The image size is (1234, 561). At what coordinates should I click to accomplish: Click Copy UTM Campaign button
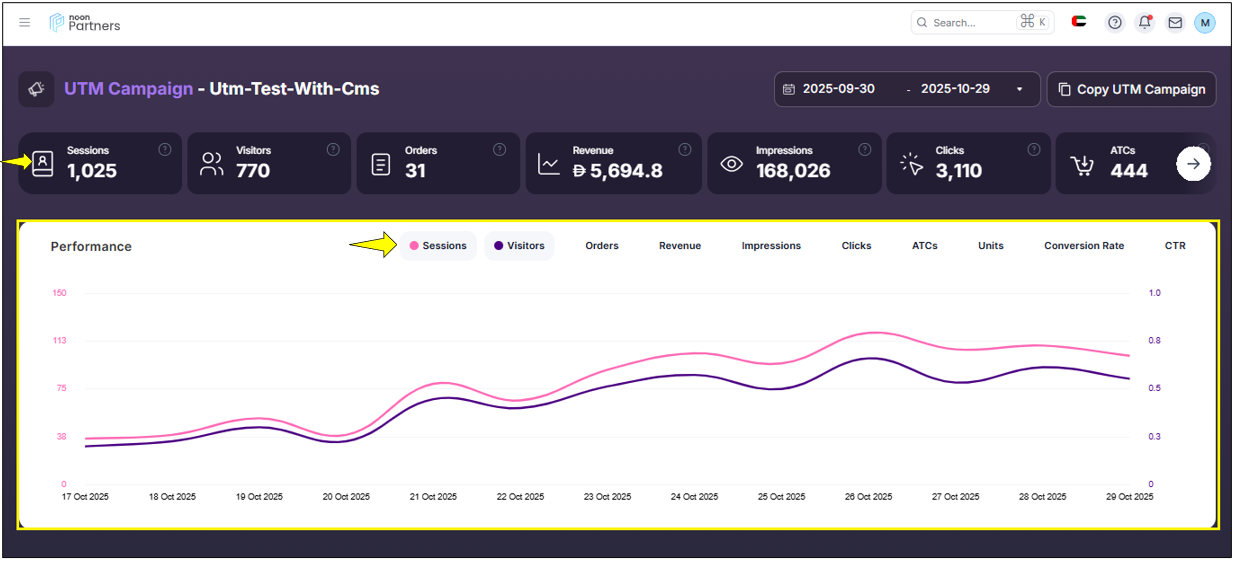pos(1131,89)
